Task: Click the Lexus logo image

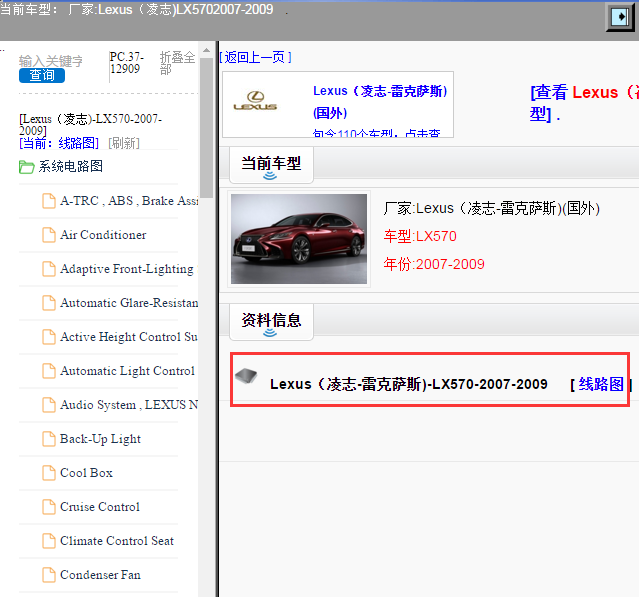Action: coord(256,101)
